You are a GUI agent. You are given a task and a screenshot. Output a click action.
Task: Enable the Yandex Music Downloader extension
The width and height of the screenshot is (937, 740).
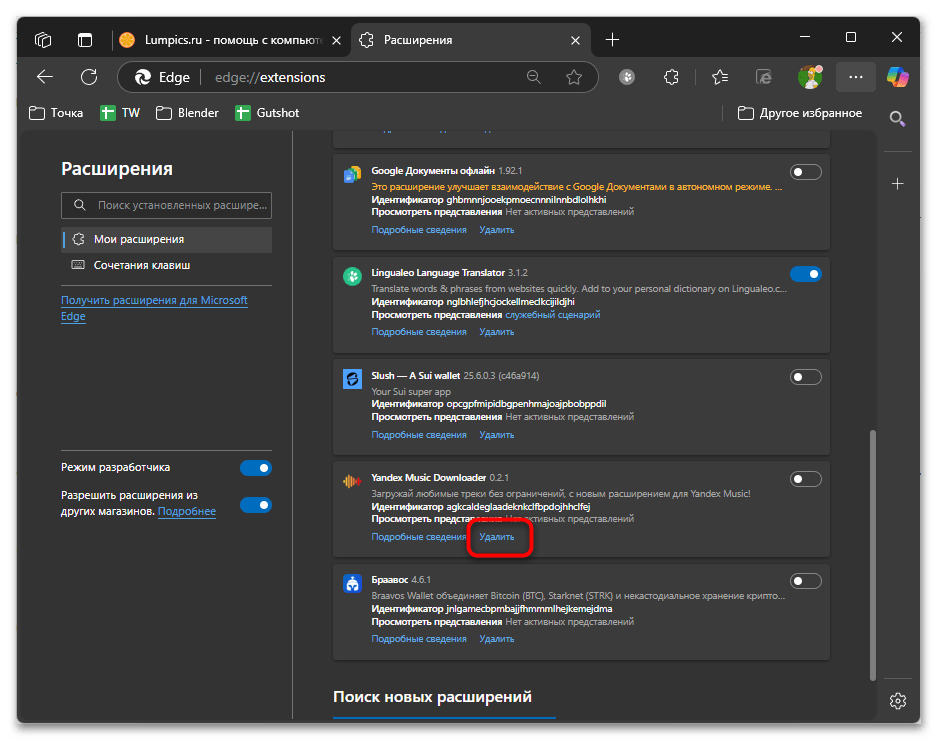805,480
